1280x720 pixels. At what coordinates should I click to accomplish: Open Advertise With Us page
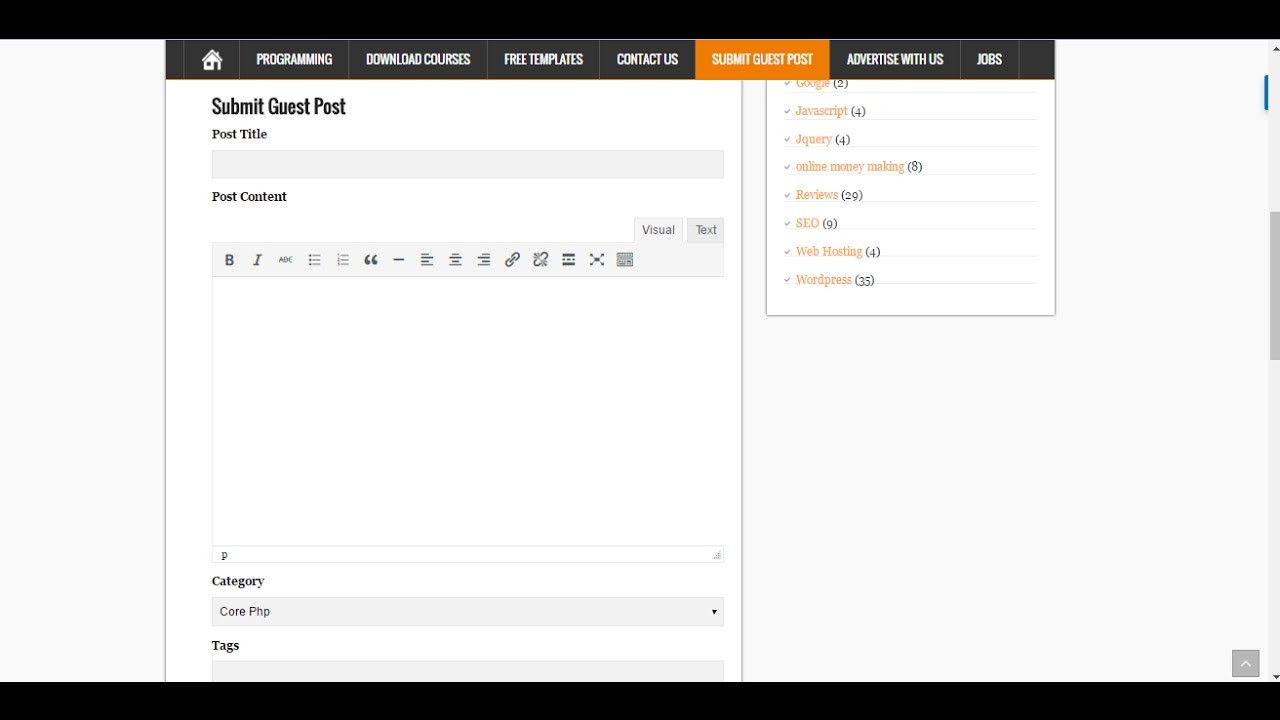[895, 60]
